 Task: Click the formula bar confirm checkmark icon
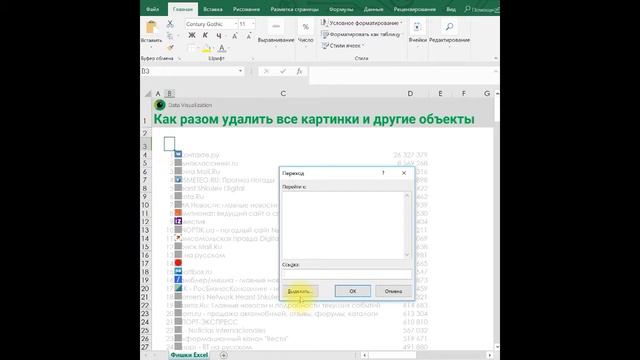tap(283, 71)
